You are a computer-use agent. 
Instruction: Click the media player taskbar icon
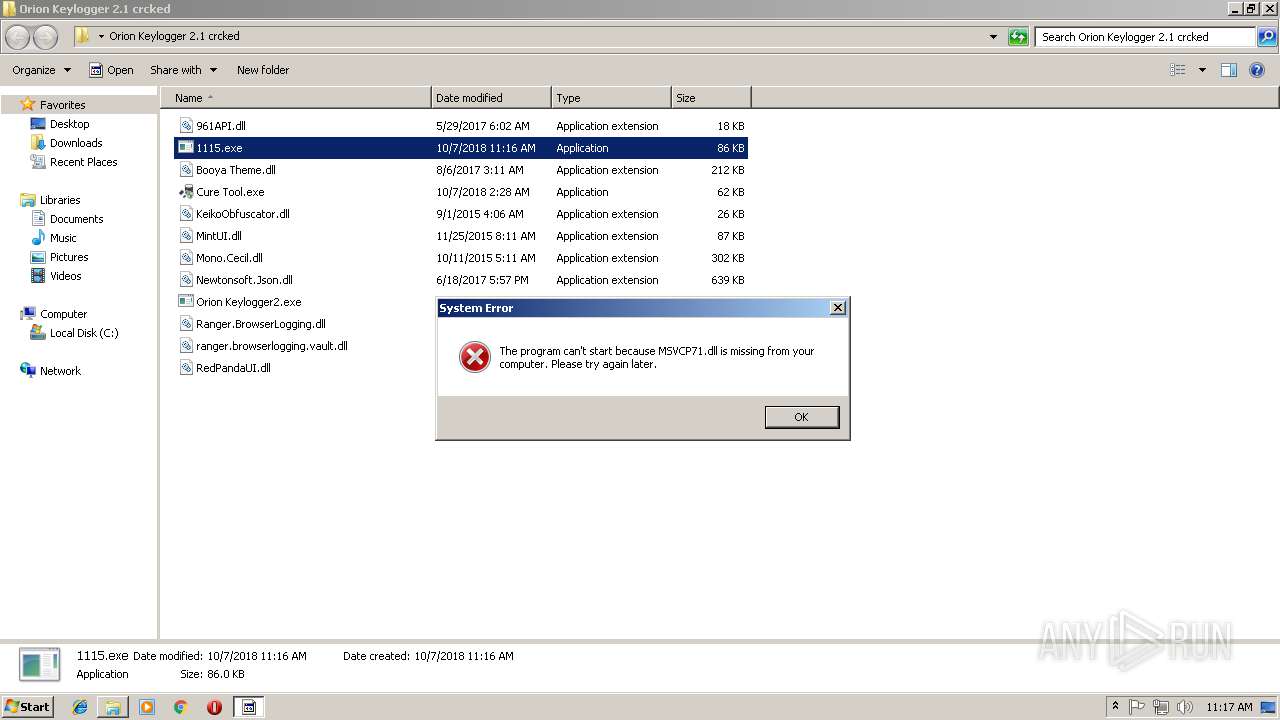[147, 707]
